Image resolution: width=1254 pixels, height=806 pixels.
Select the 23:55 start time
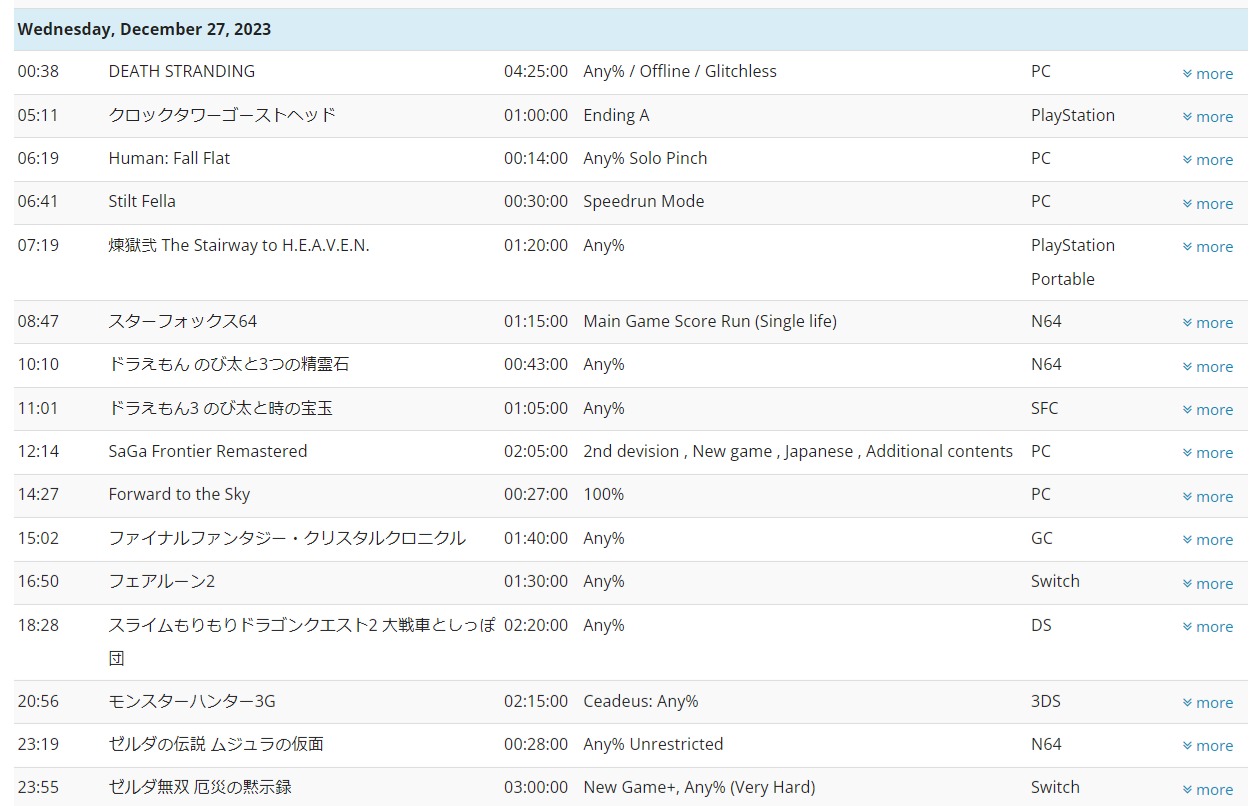38,787
